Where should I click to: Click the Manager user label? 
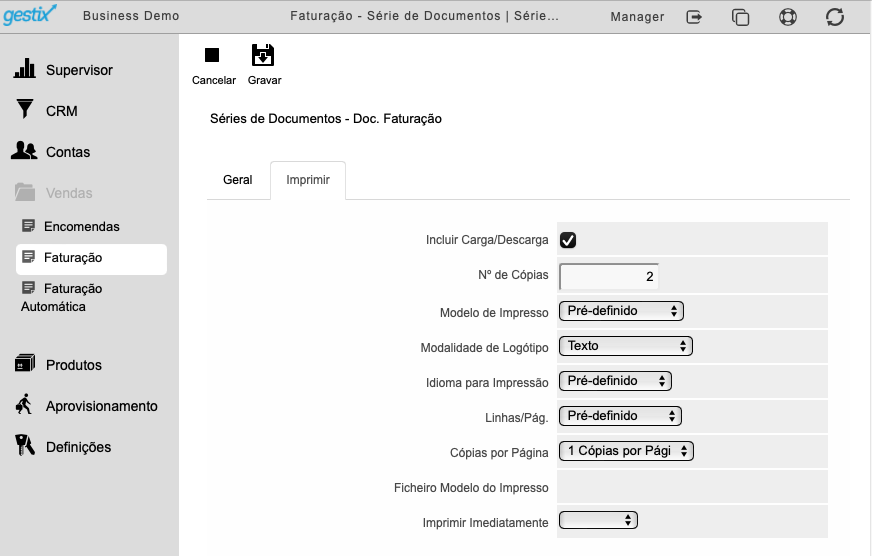(637, 17)
